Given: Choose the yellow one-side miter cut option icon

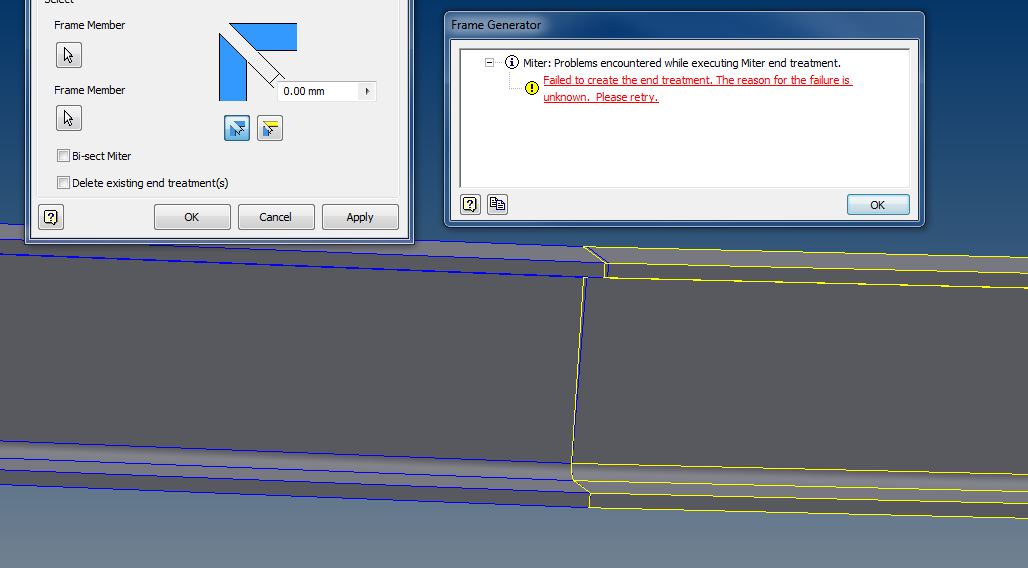Looking at the screenshot, I should click(269, 129).
